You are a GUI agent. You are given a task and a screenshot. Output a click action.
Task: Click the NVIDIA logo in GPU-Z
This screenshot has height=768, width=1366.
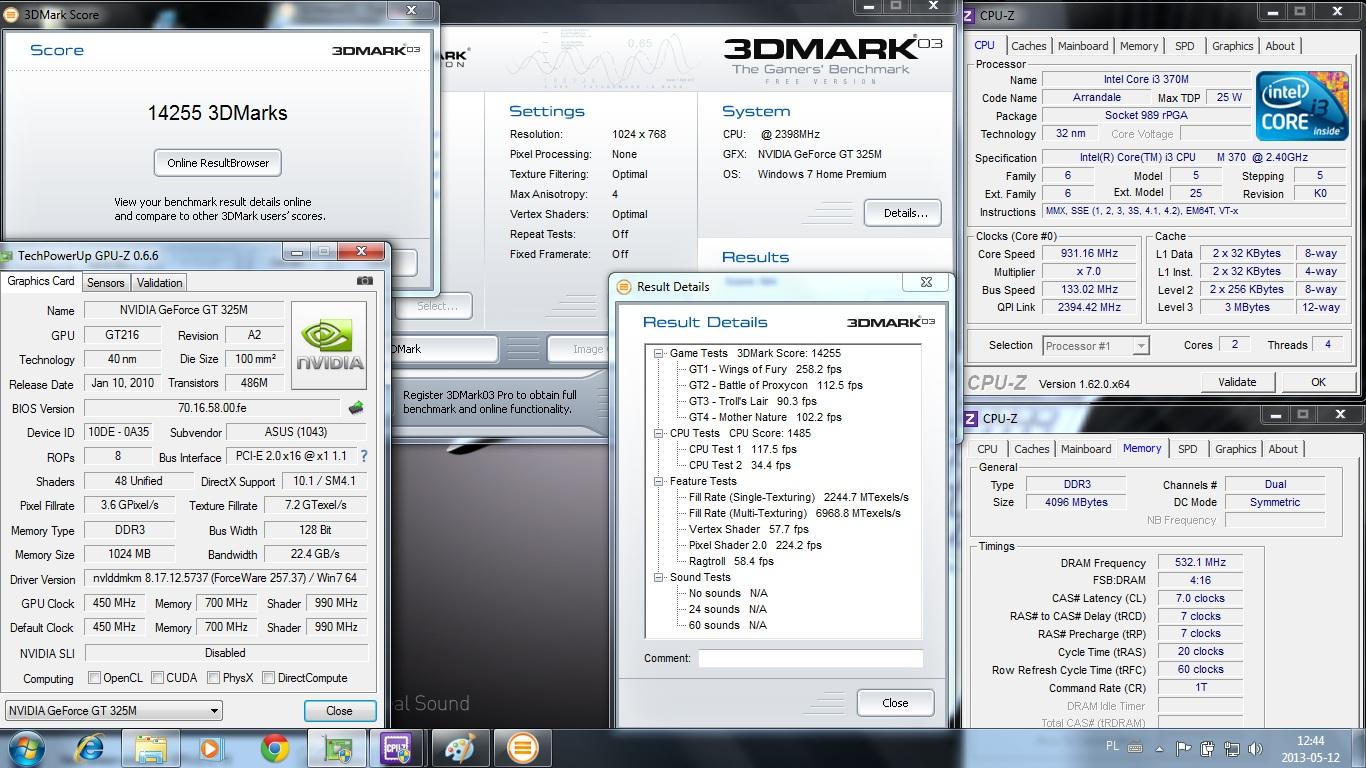(328, 345)
